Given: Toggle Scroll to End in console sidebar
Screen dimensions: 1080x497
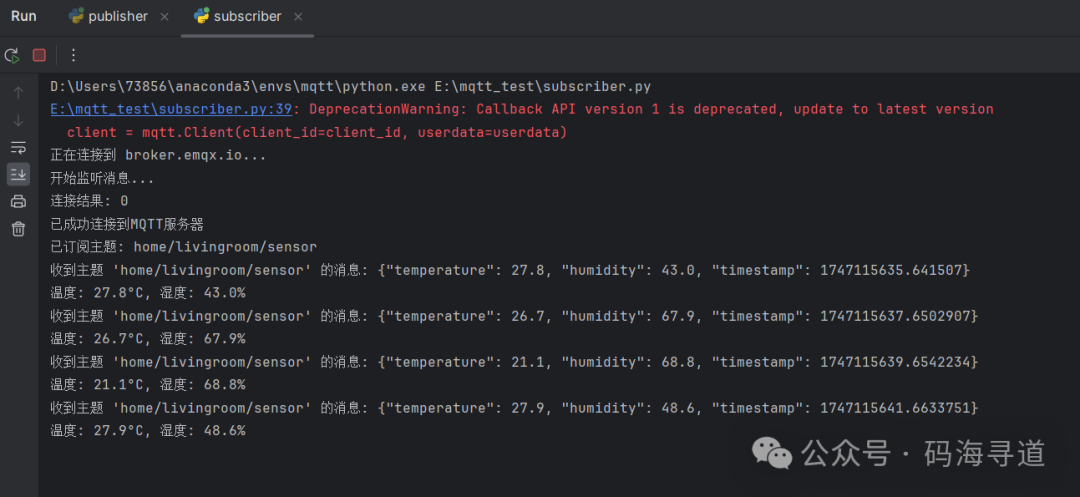Looking at the screenshot, I should [x=19, y=174].
